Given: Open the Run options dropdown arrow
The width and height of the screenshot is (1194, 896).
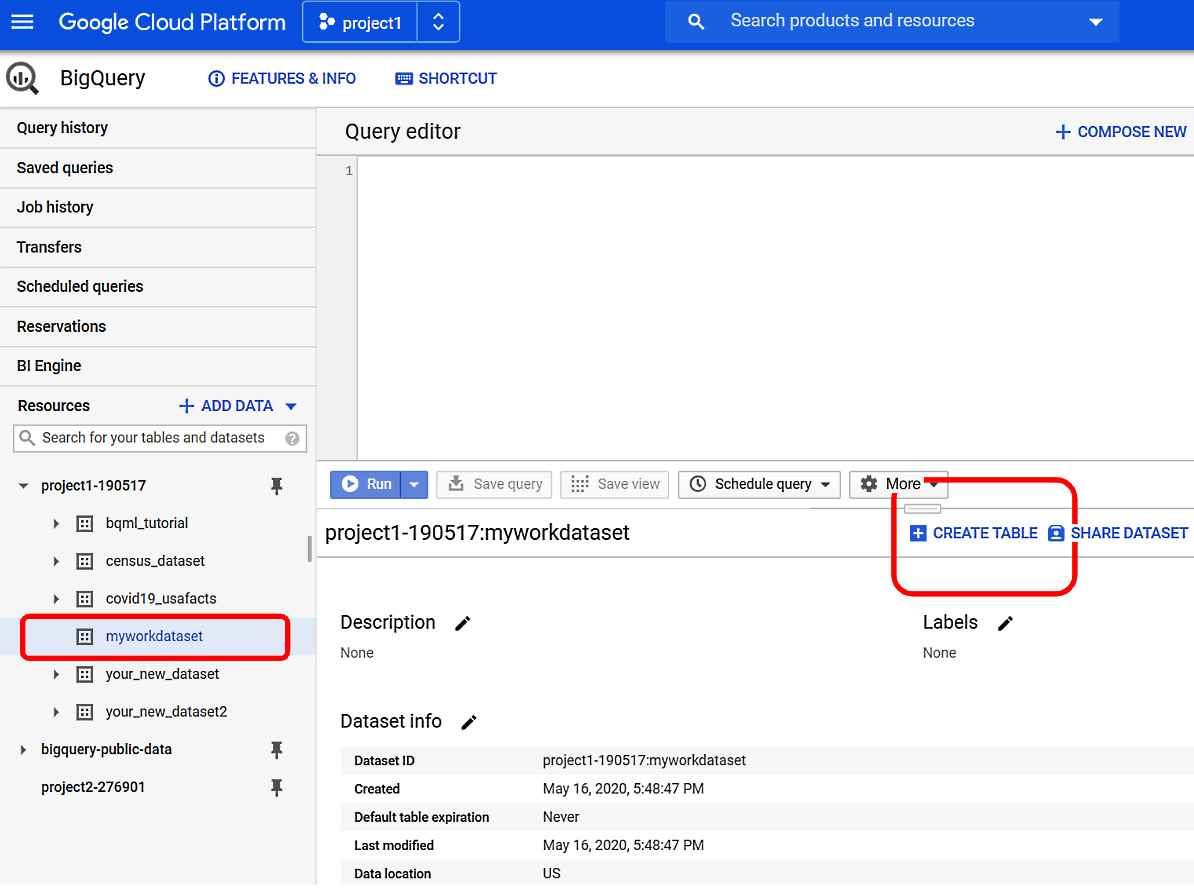Looking at the screenshot, I should (x=414, y=484).
